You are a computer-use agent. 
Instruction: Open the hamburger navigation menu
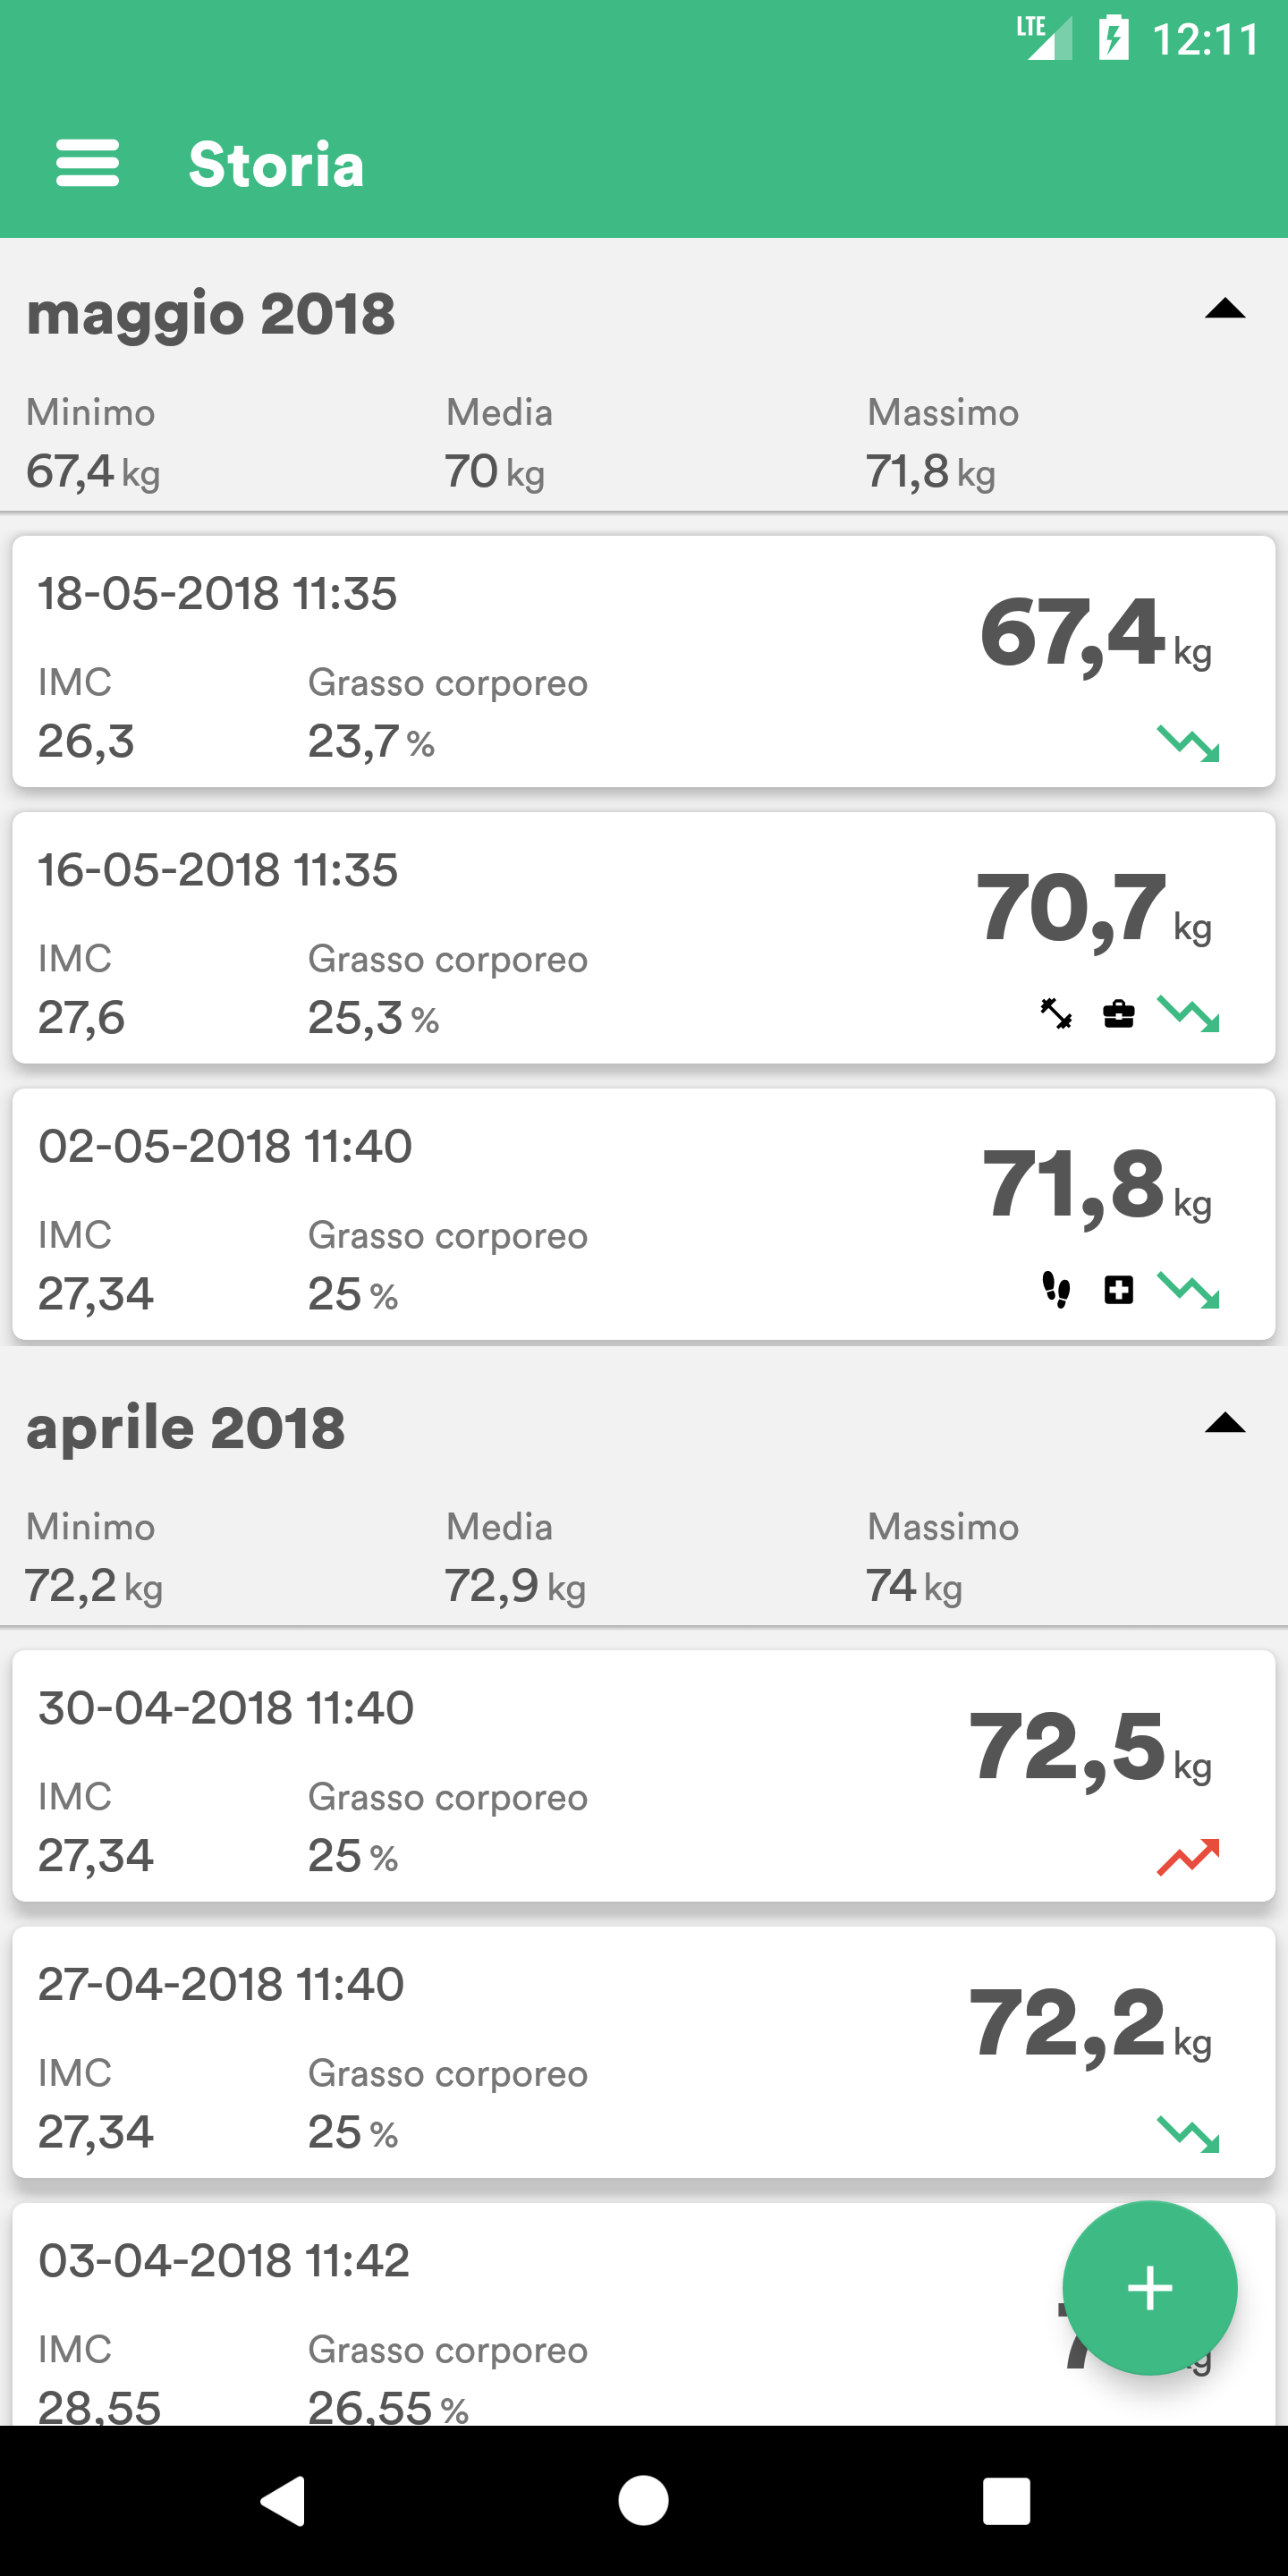pos(88,164)
